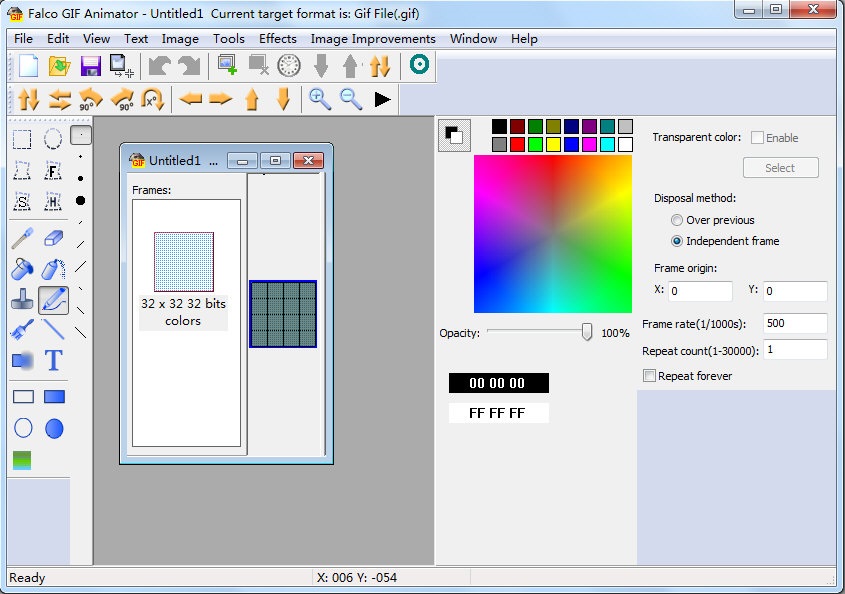Enable the Repeat forever checkbox
This screenshot has width=845, height=594.
pyautogui.click(x=650, y=376)
